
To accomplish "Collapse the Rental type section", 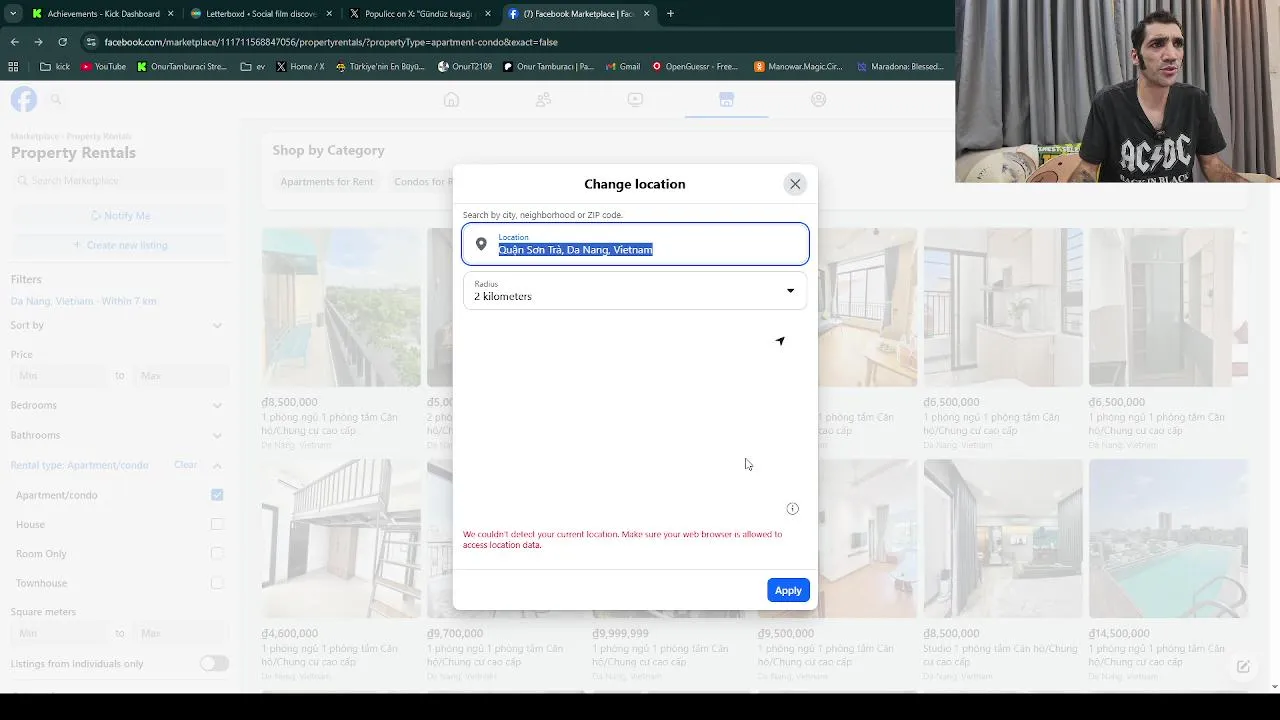I will pyautogui.click(x=217, y=465).
